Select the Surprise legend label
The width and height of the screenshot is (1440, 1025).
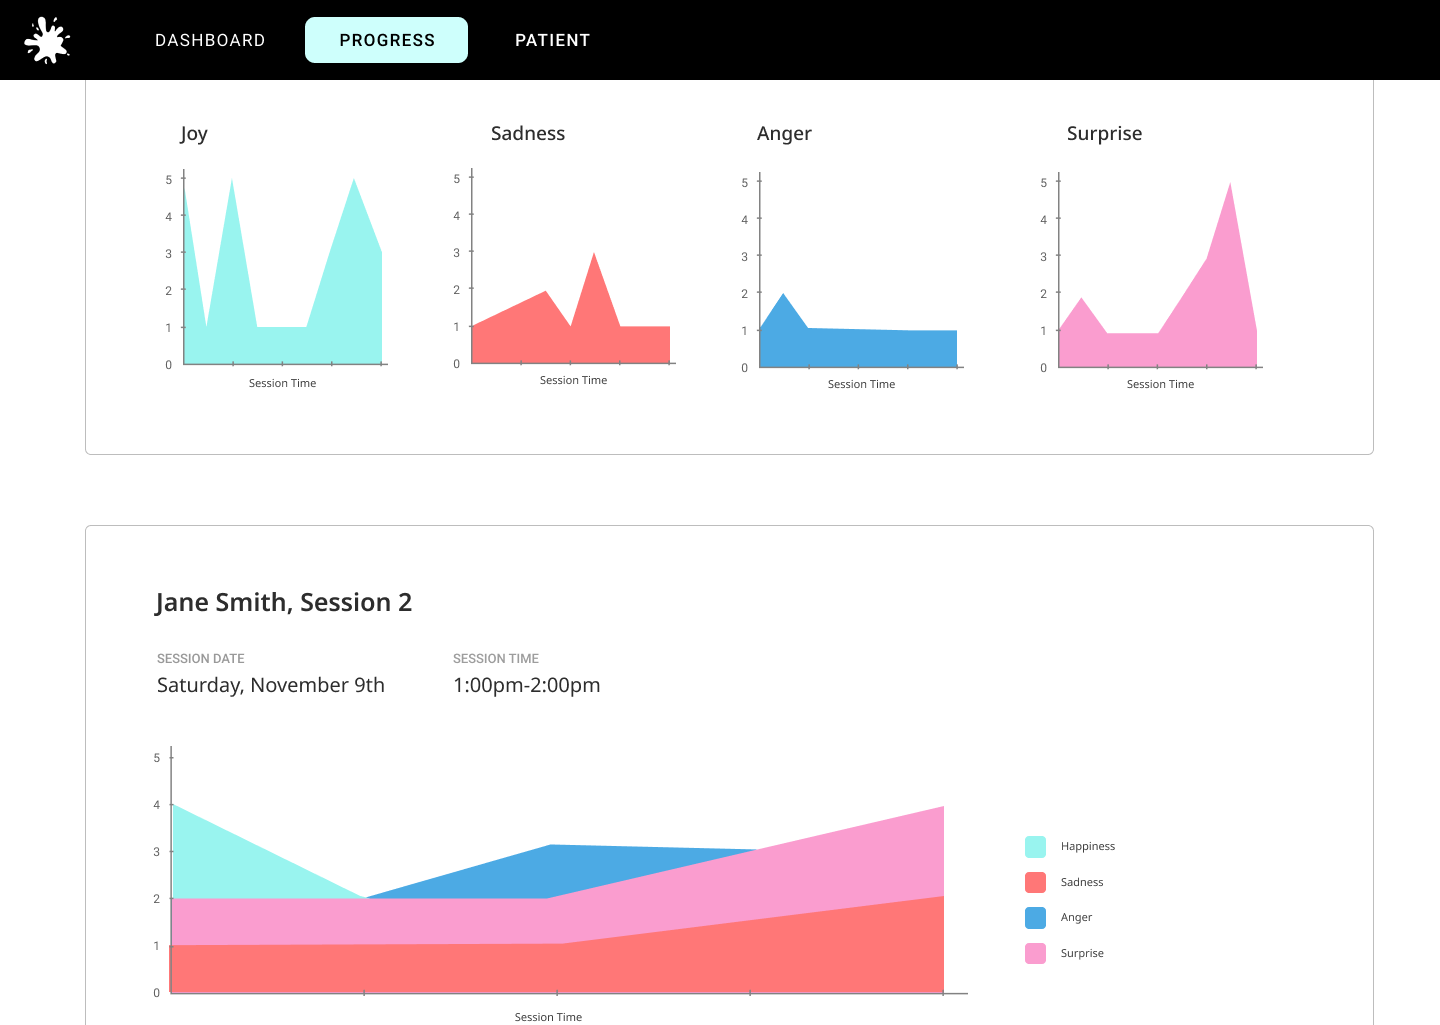tap(1082, 953)
